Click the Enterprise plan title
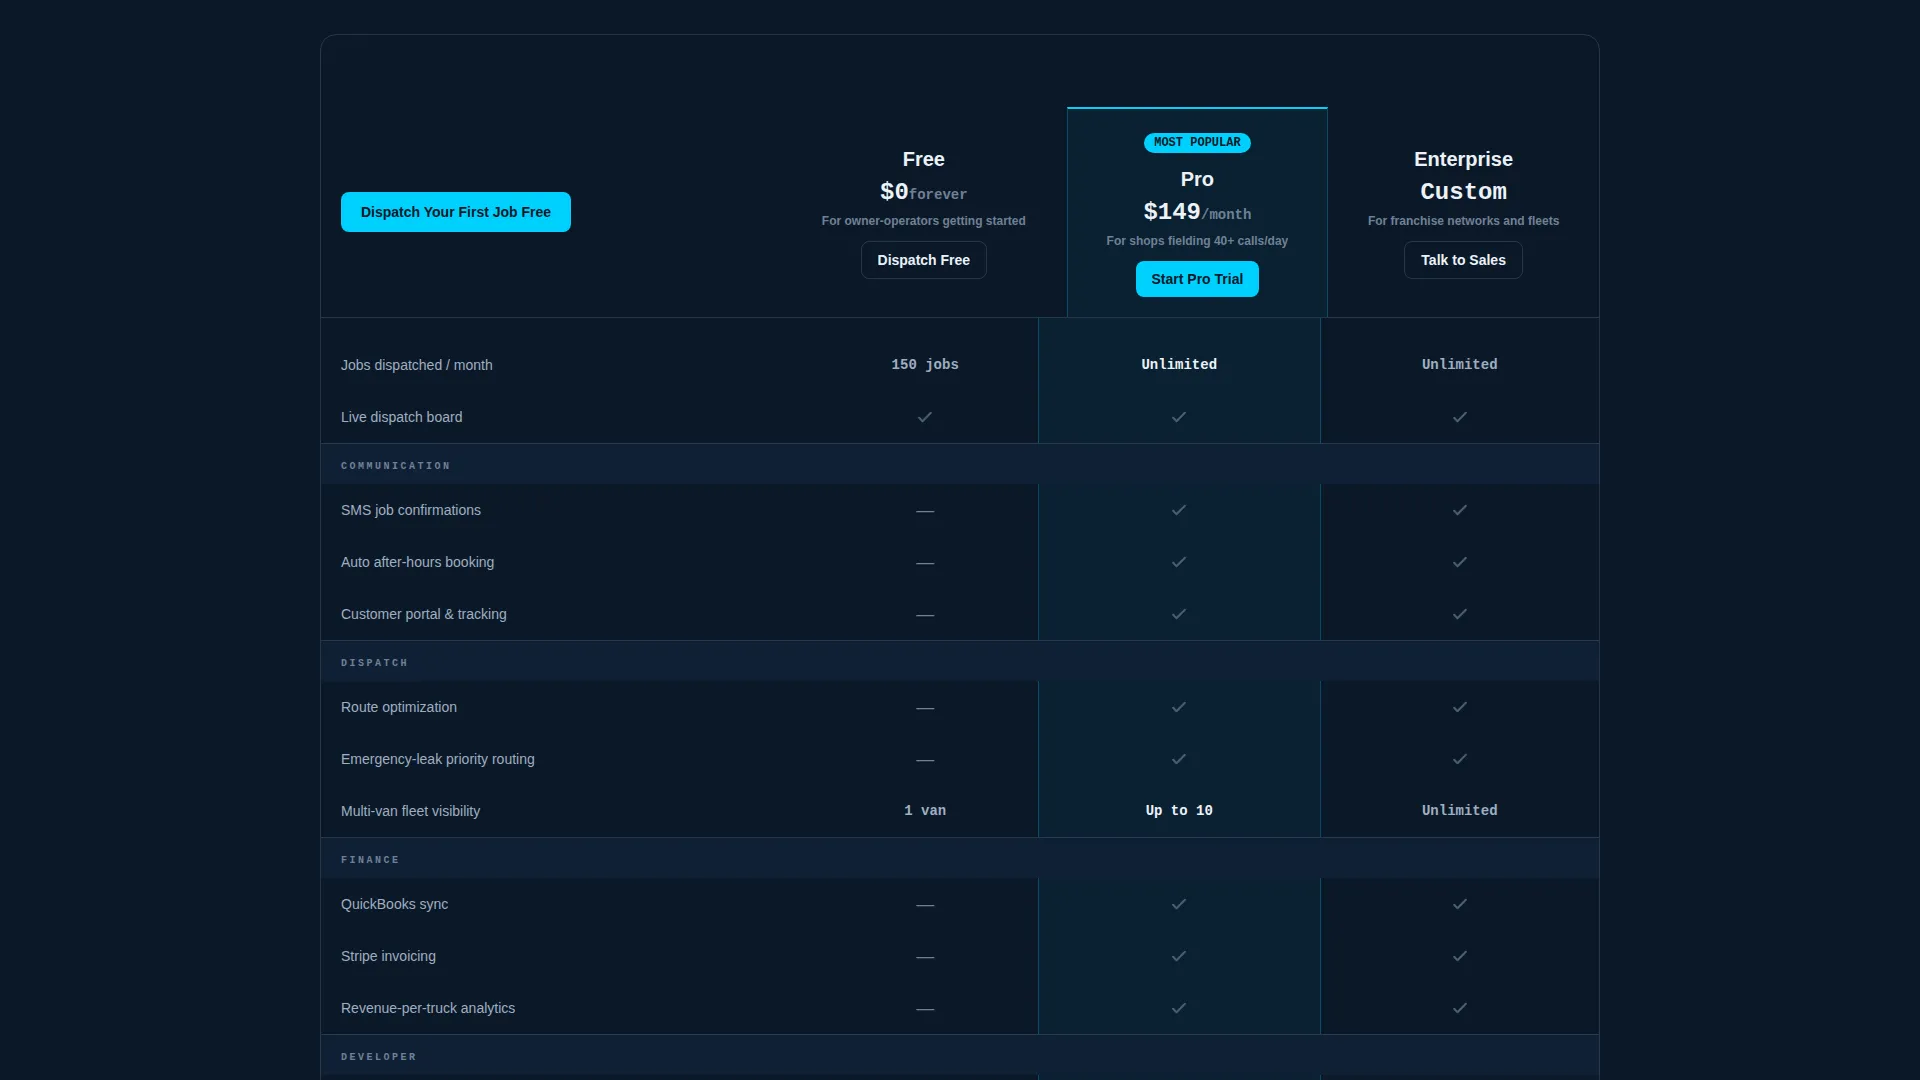1920x1080 pixels. [x=1463, y=159]
